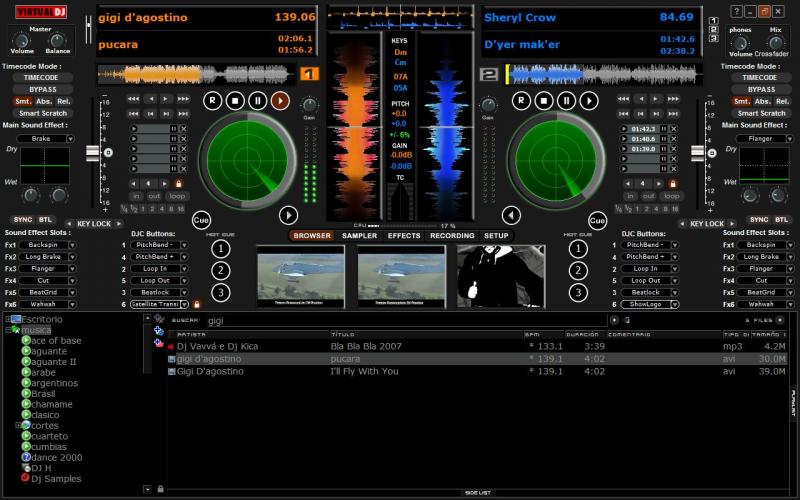Open the SIDE LIST panel

(478, 493)
